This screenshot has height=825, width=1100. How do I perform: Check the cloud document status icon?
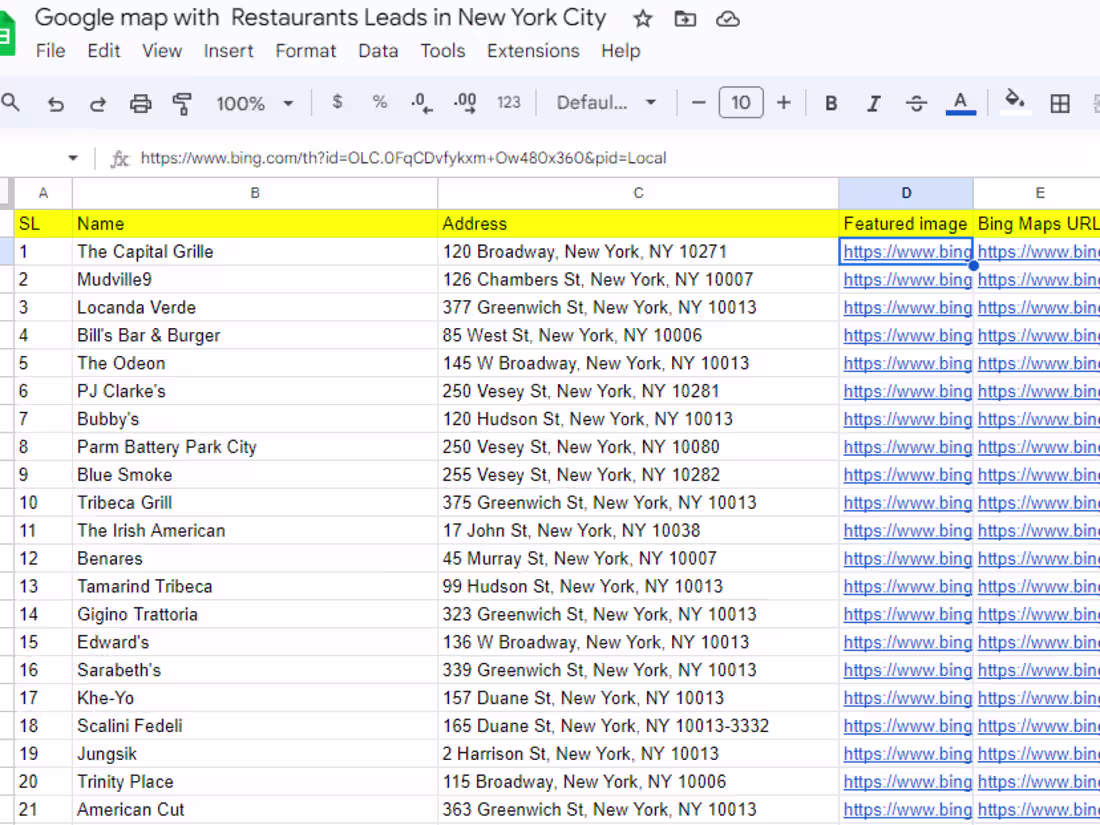(727, 19)
